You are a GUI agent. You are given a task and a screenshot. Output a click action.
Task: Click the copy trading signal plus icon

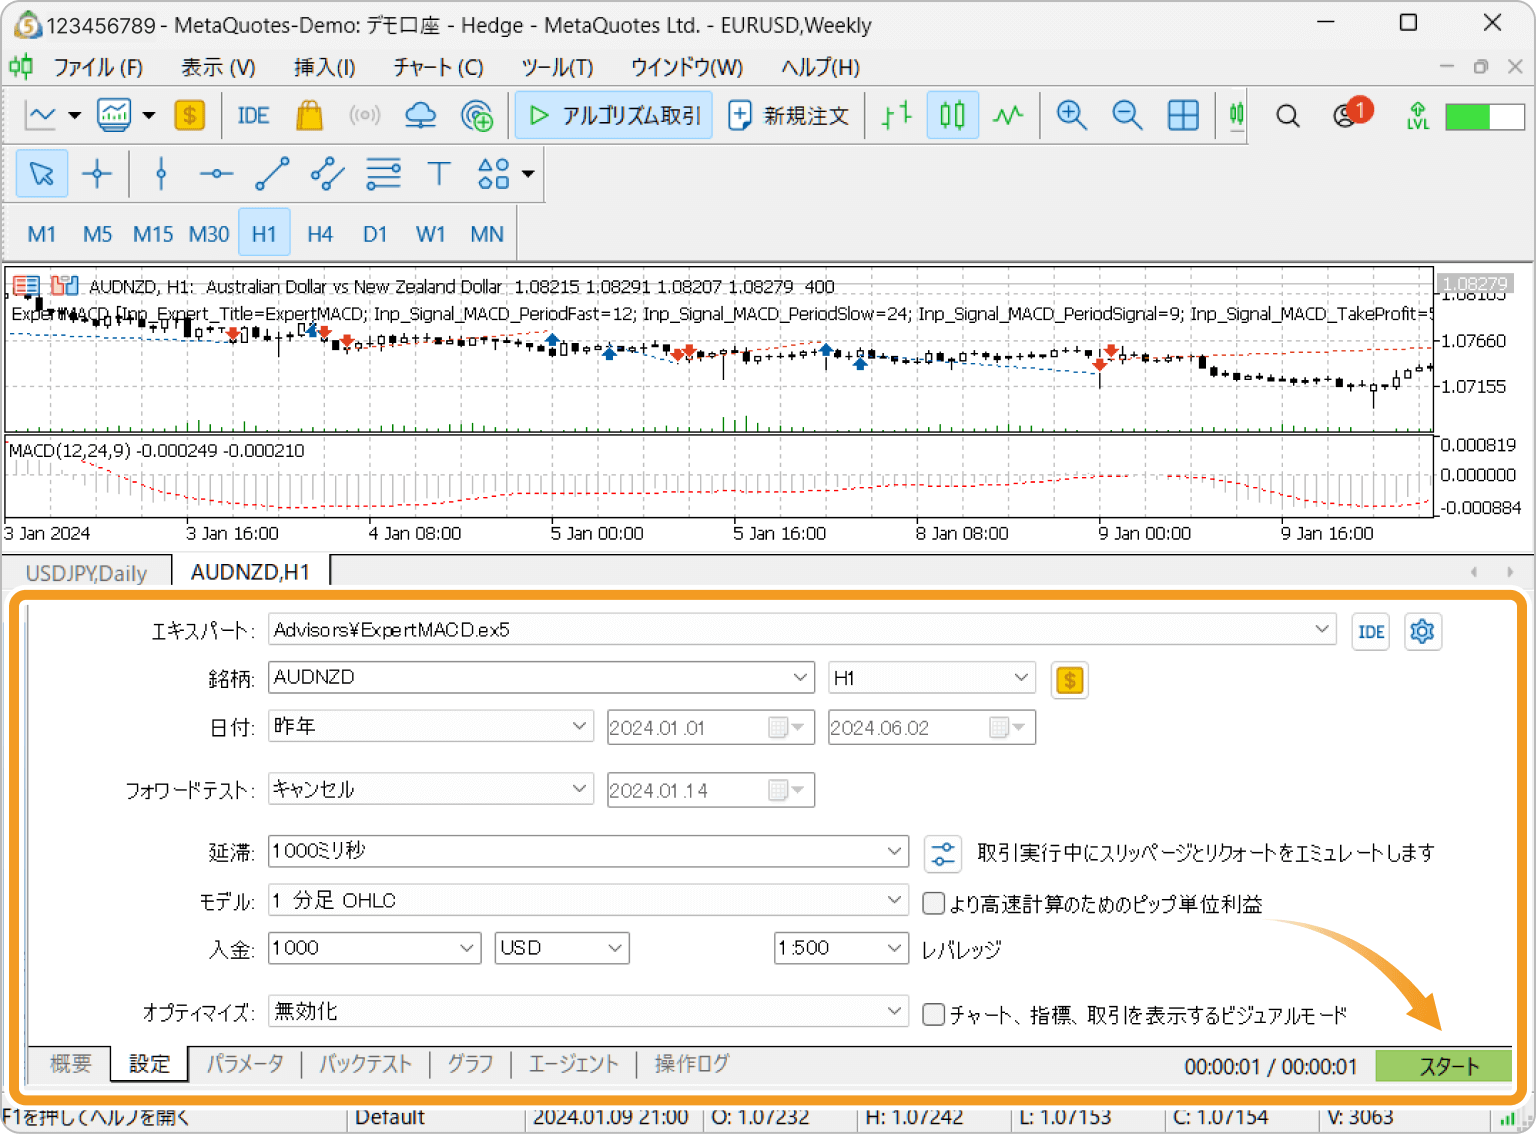[477, 116]
